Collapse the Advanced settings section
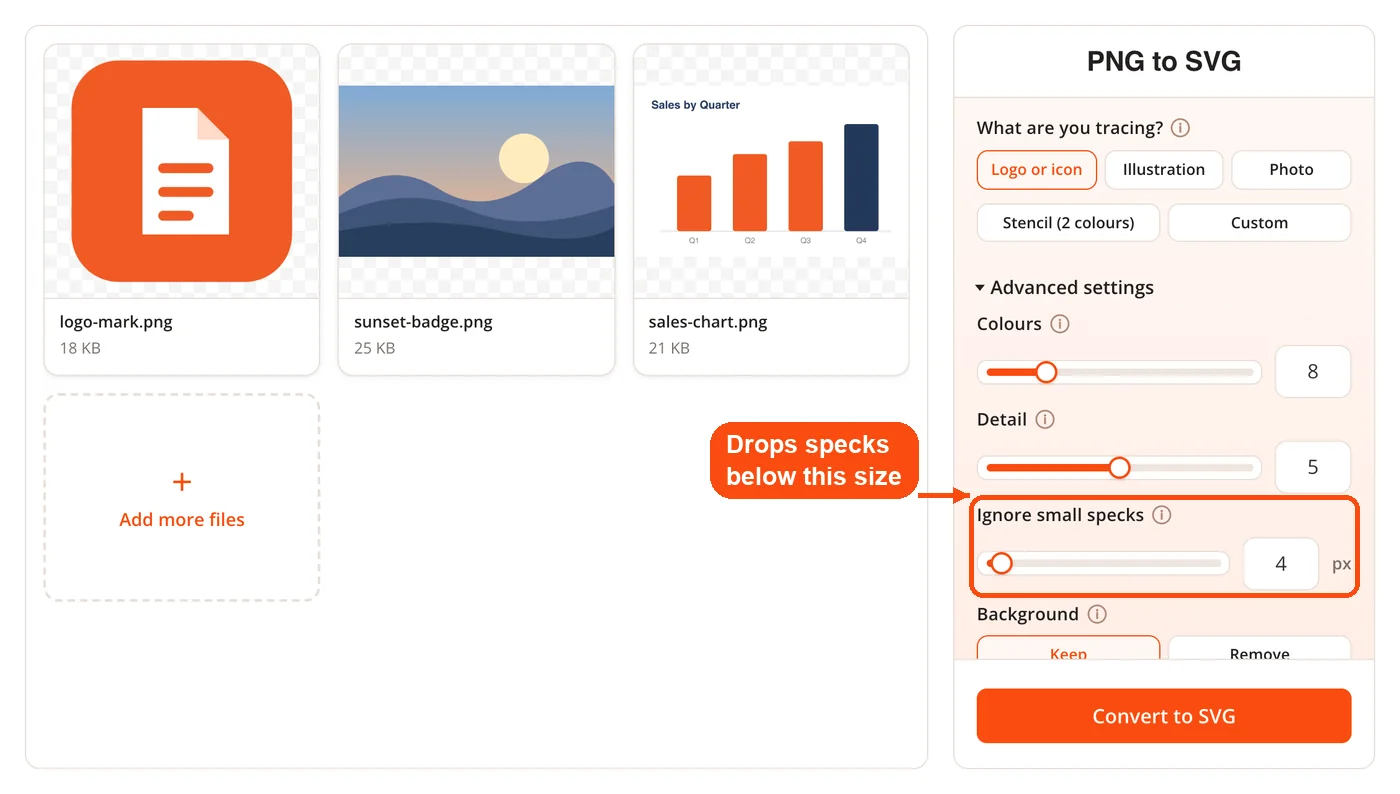This screenshot has width=1400, height=794. (x=1065, y=288)
